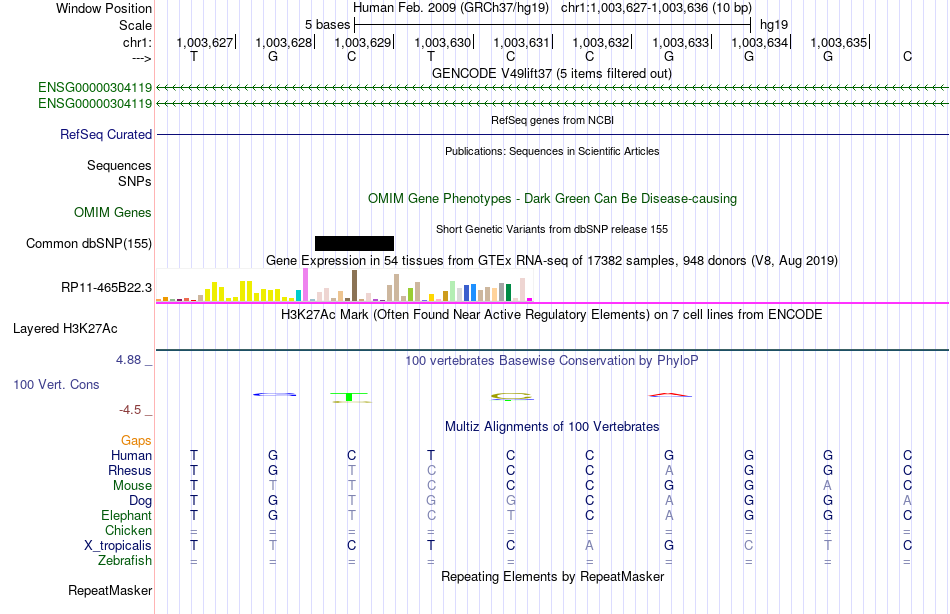This screenshot has height=614, width=950.
Task: Click the reverse-strand arrow label beside sequence
Action: (141, 58)
